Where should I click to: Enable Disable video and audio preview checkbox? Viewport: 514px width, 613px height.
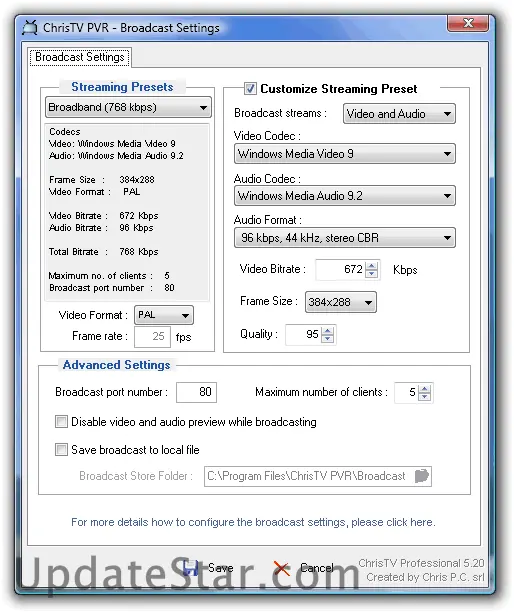61,422
